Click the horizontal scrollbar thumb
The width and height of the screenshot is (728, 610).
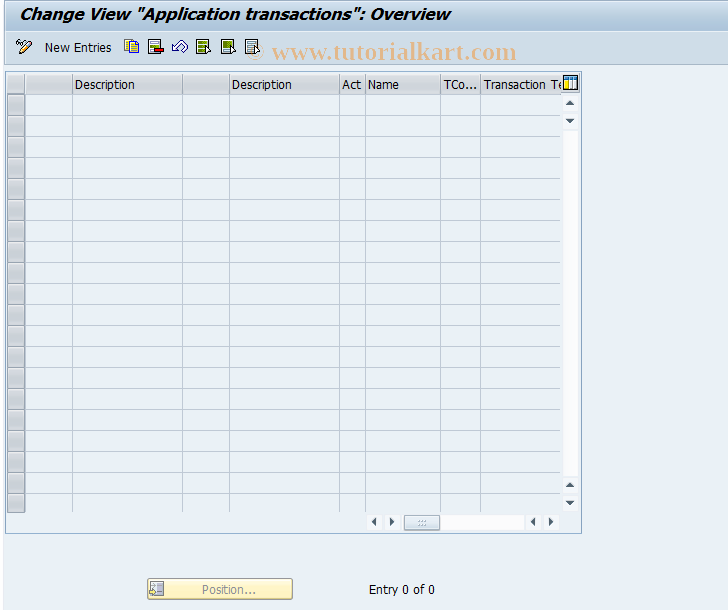coord(422,523)
